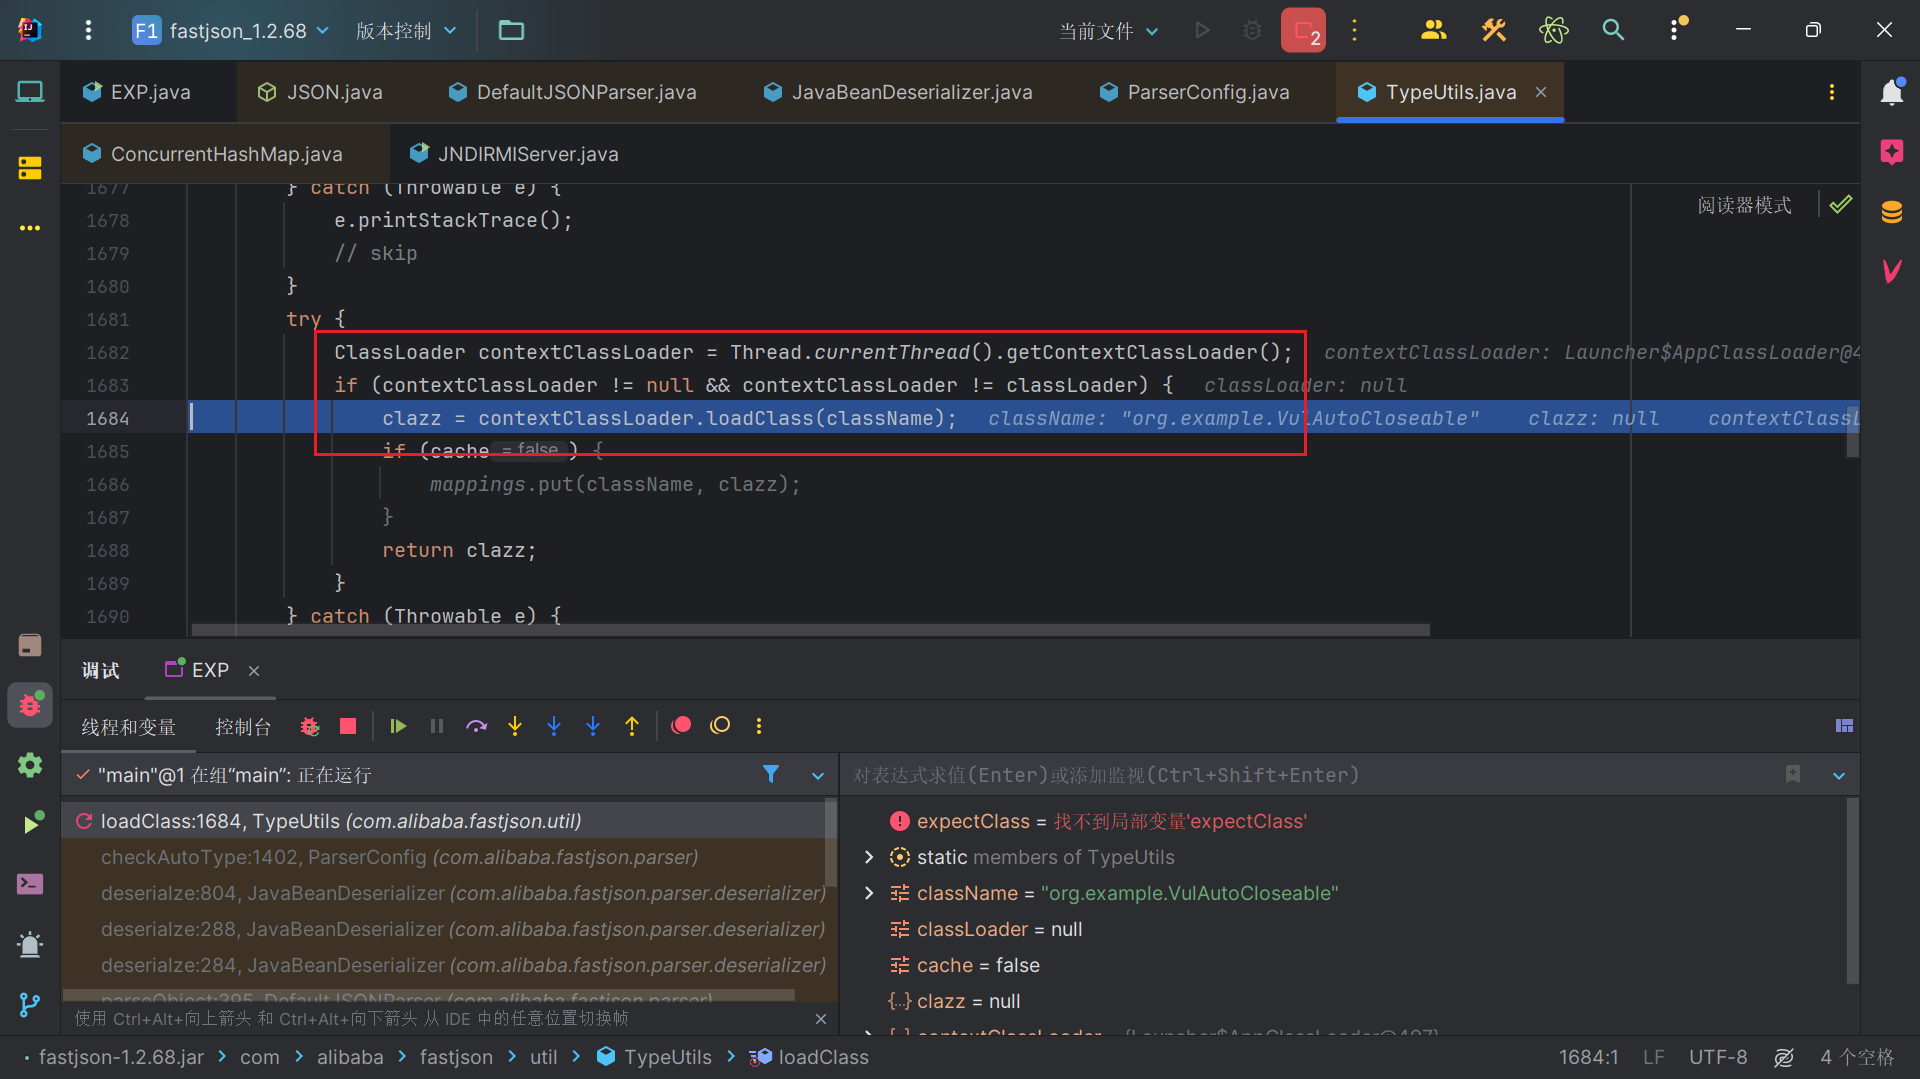The image size is (1920, 1079).
Task: Select frame deserialze:288, JavaBeanDeserializer
Action: coord(444,929)
